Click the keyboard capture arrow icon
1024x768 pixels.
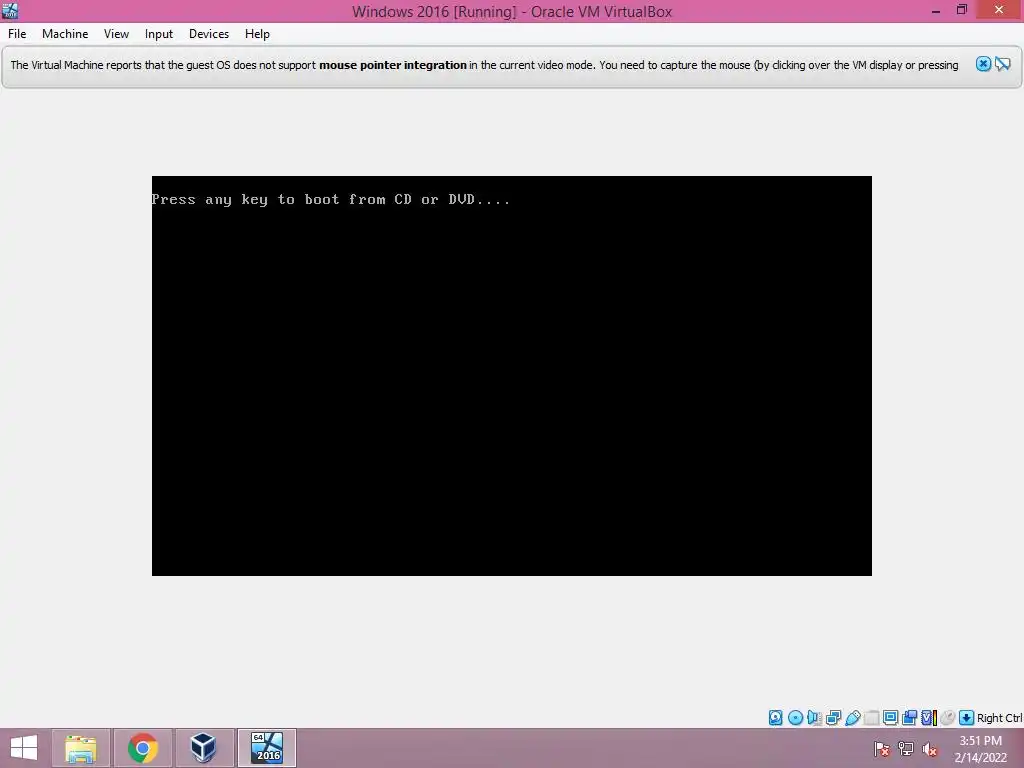[x=967, y=718]
